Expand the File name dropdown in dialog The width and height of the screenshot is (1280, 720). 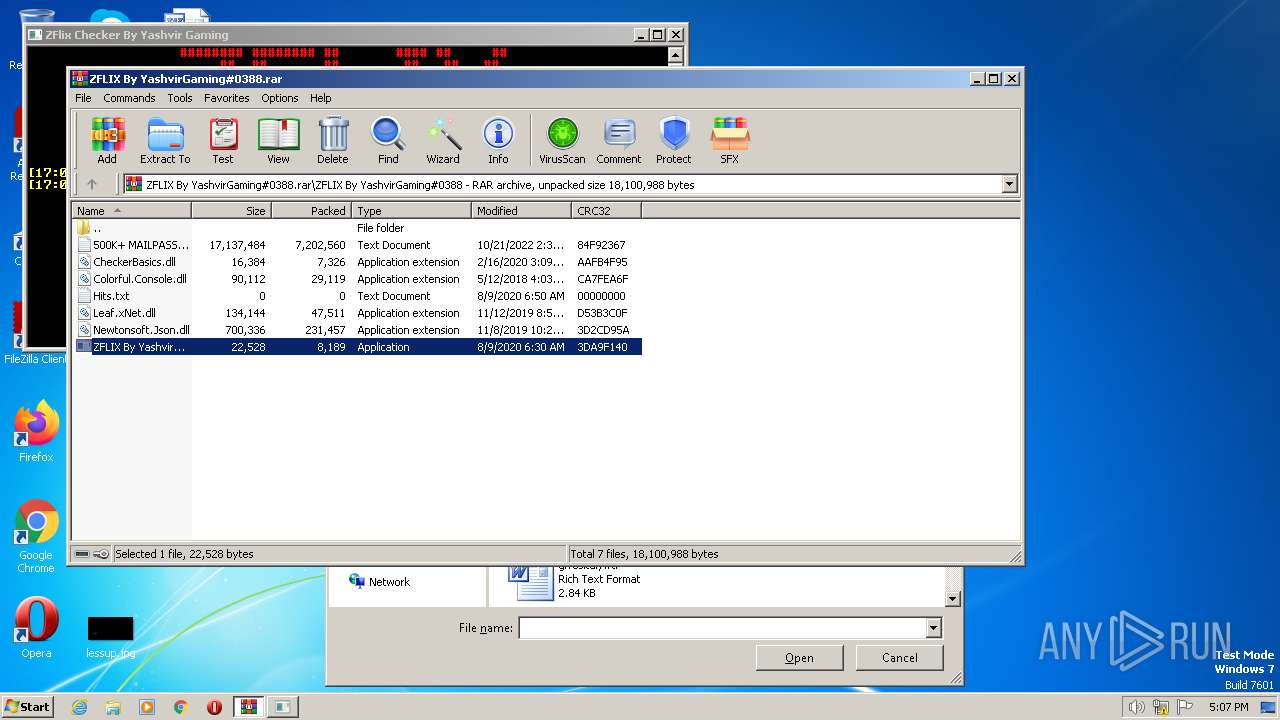(x=934, y=628)
